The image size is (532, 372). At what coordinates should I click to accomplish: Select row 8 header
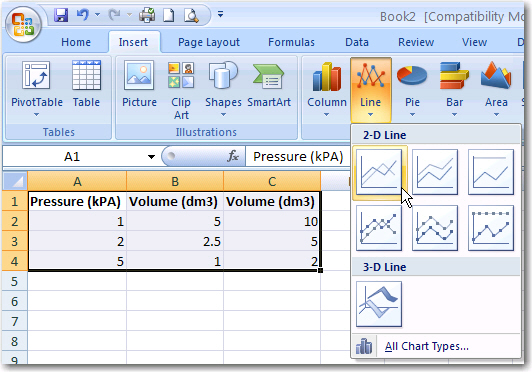click(x=14, y=341)
